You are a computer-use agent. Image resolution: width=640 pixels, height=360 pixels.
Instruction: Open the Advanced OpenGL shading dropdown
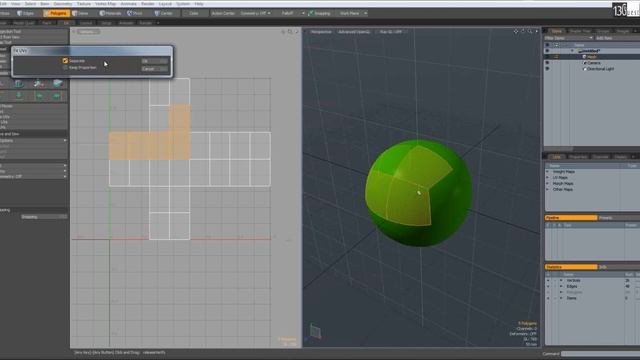354,32
